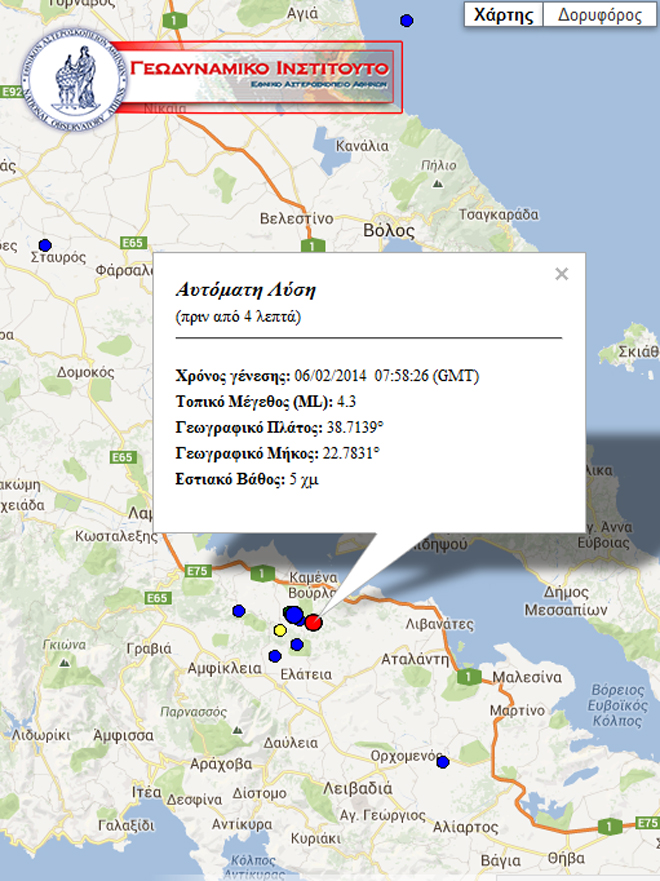Open the Γεωδυναμικό Ινστιτούτο logo banner

tap(262, 77)
